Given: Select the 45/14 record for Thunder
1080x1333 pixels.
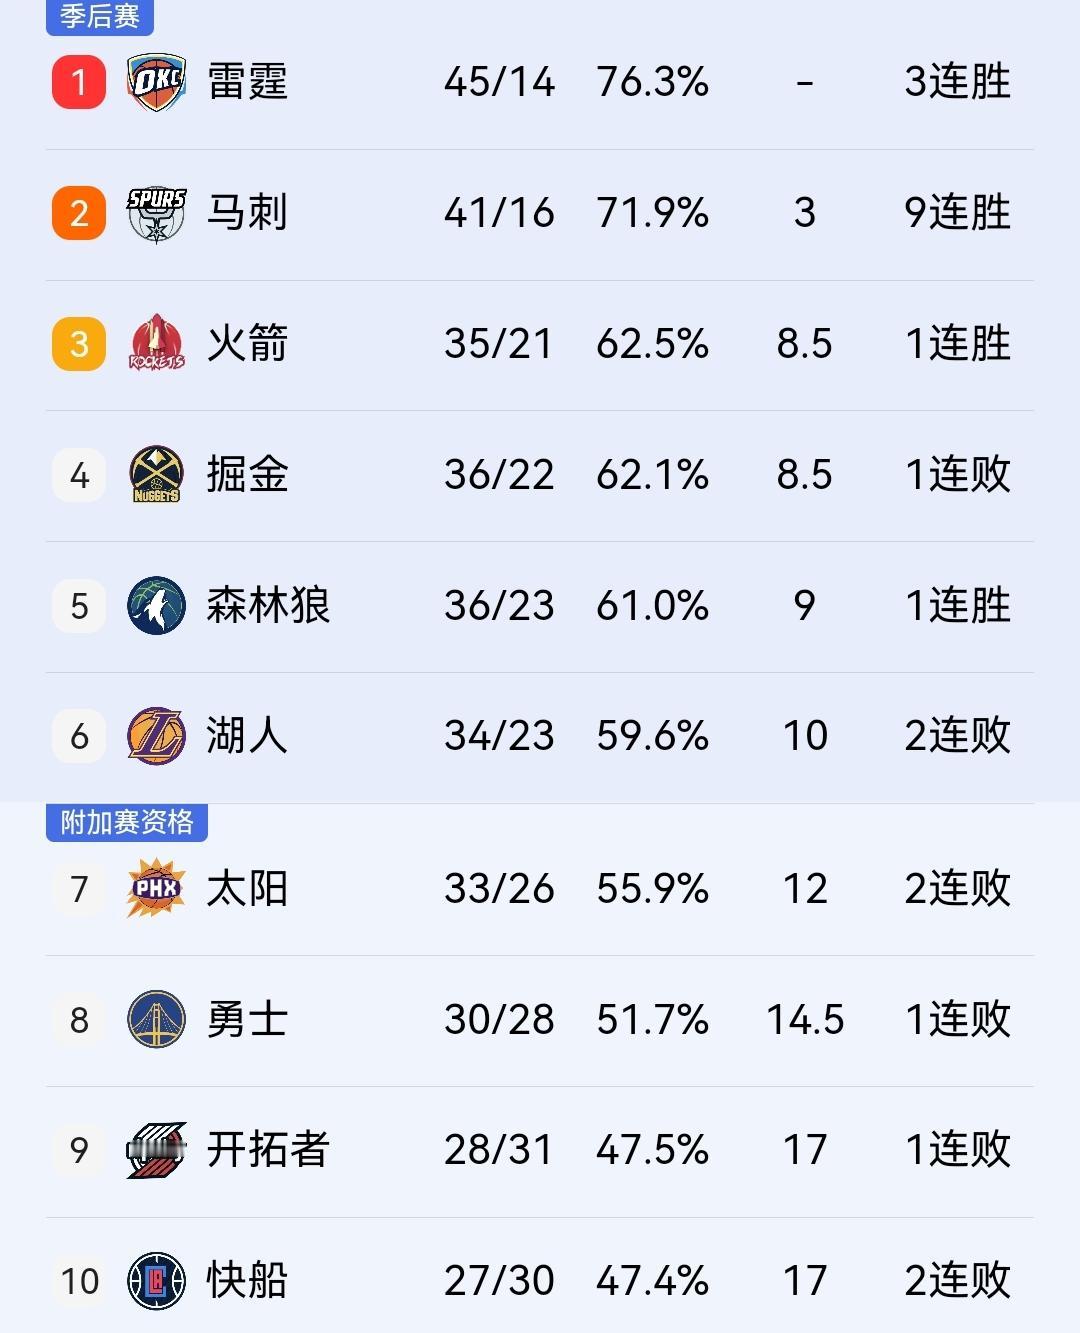Looking at the screenshot, I should pos(500,82).
